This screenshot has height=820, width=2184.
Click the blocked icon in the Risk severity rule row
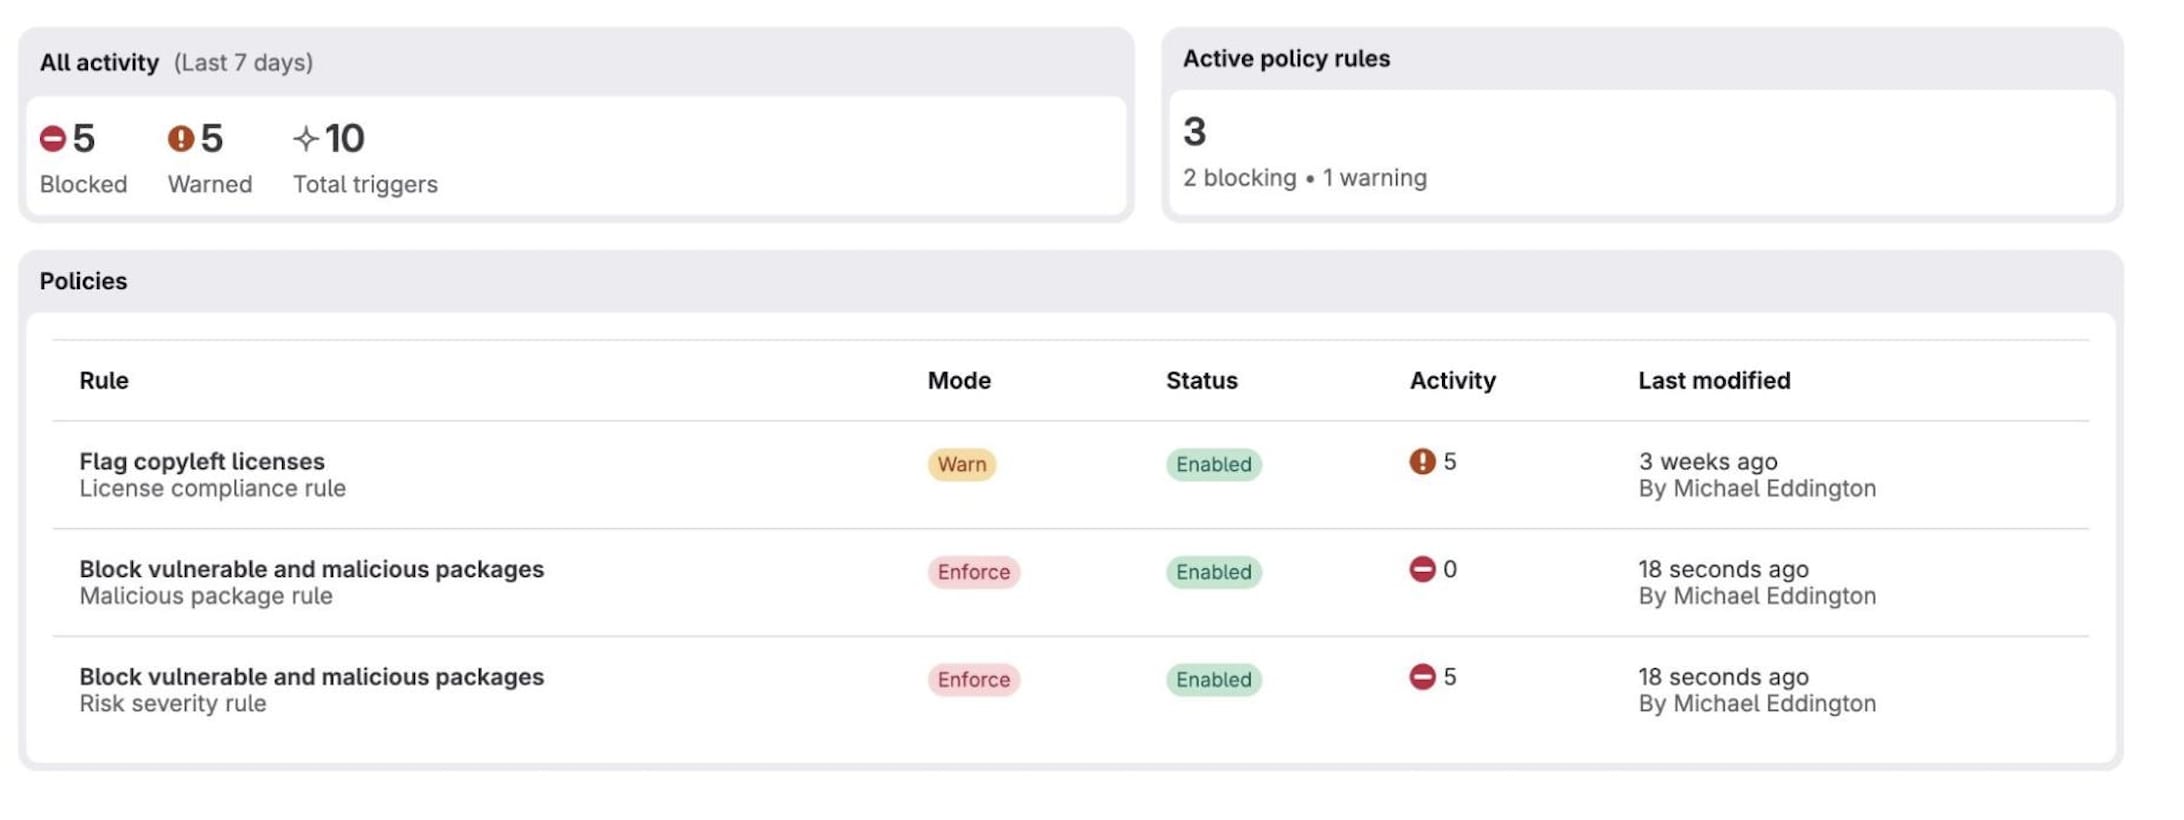point(1422,677)
